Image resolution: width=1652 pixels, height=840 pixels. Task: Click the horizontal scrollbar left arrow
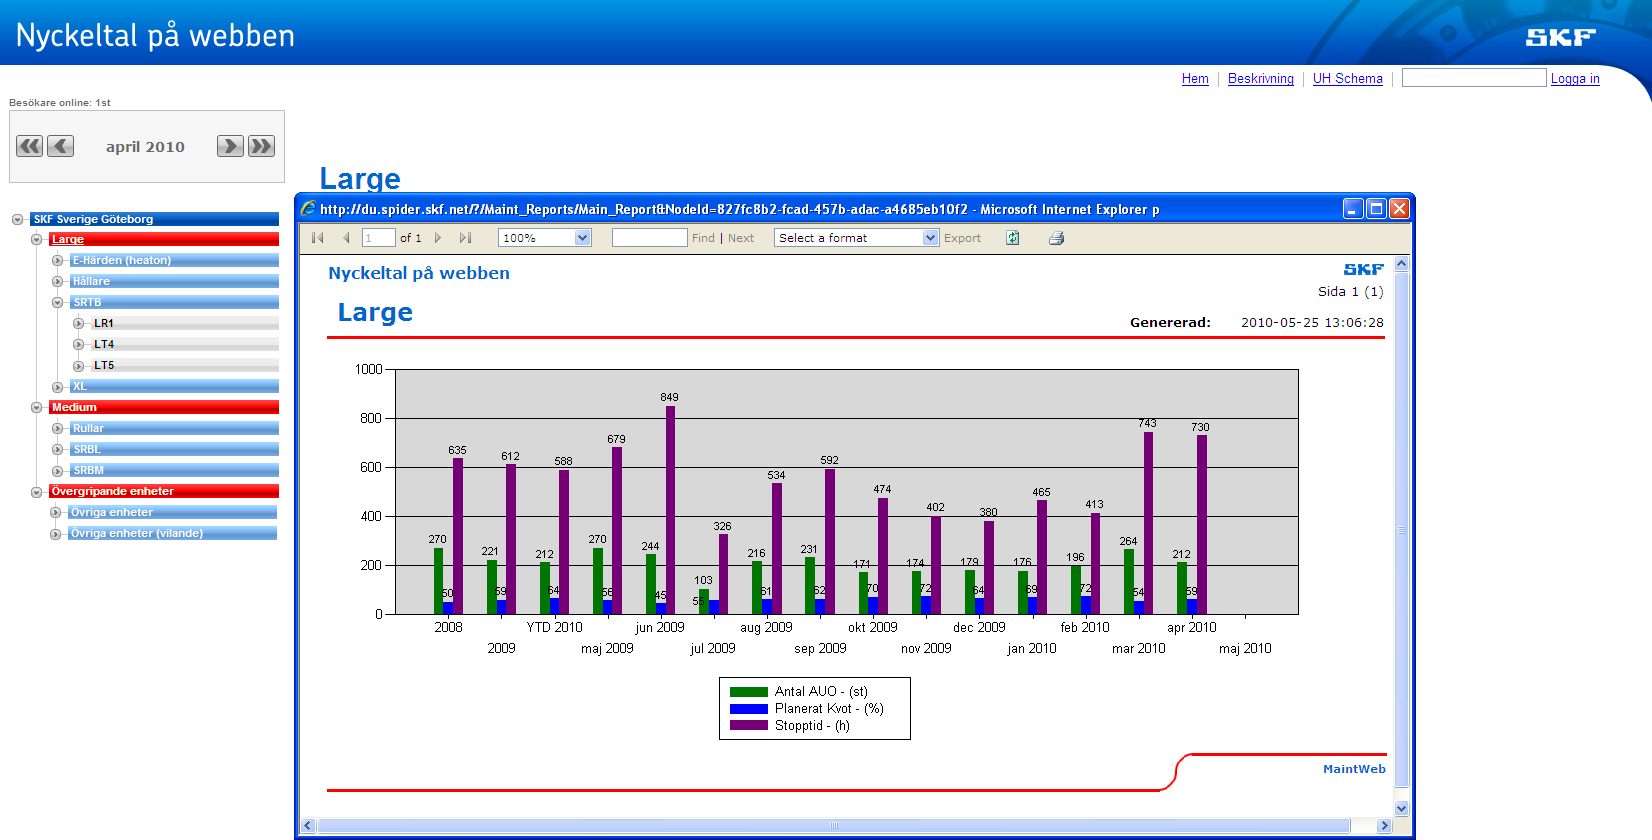tap(308, 826)
